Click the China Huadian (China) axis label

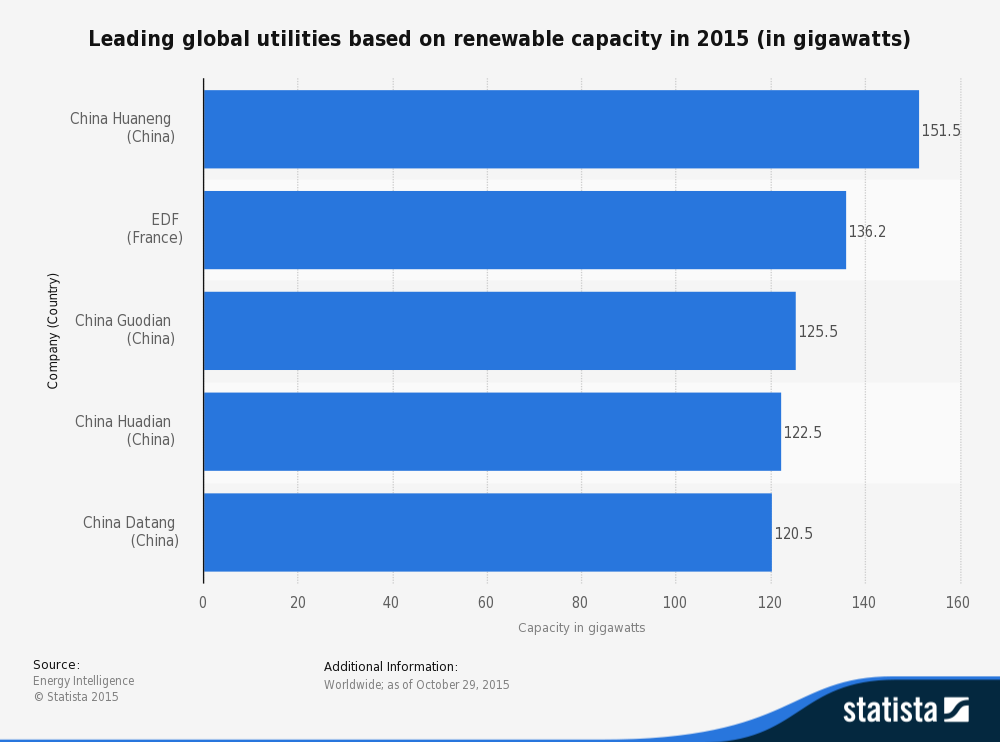click(124, 430)
